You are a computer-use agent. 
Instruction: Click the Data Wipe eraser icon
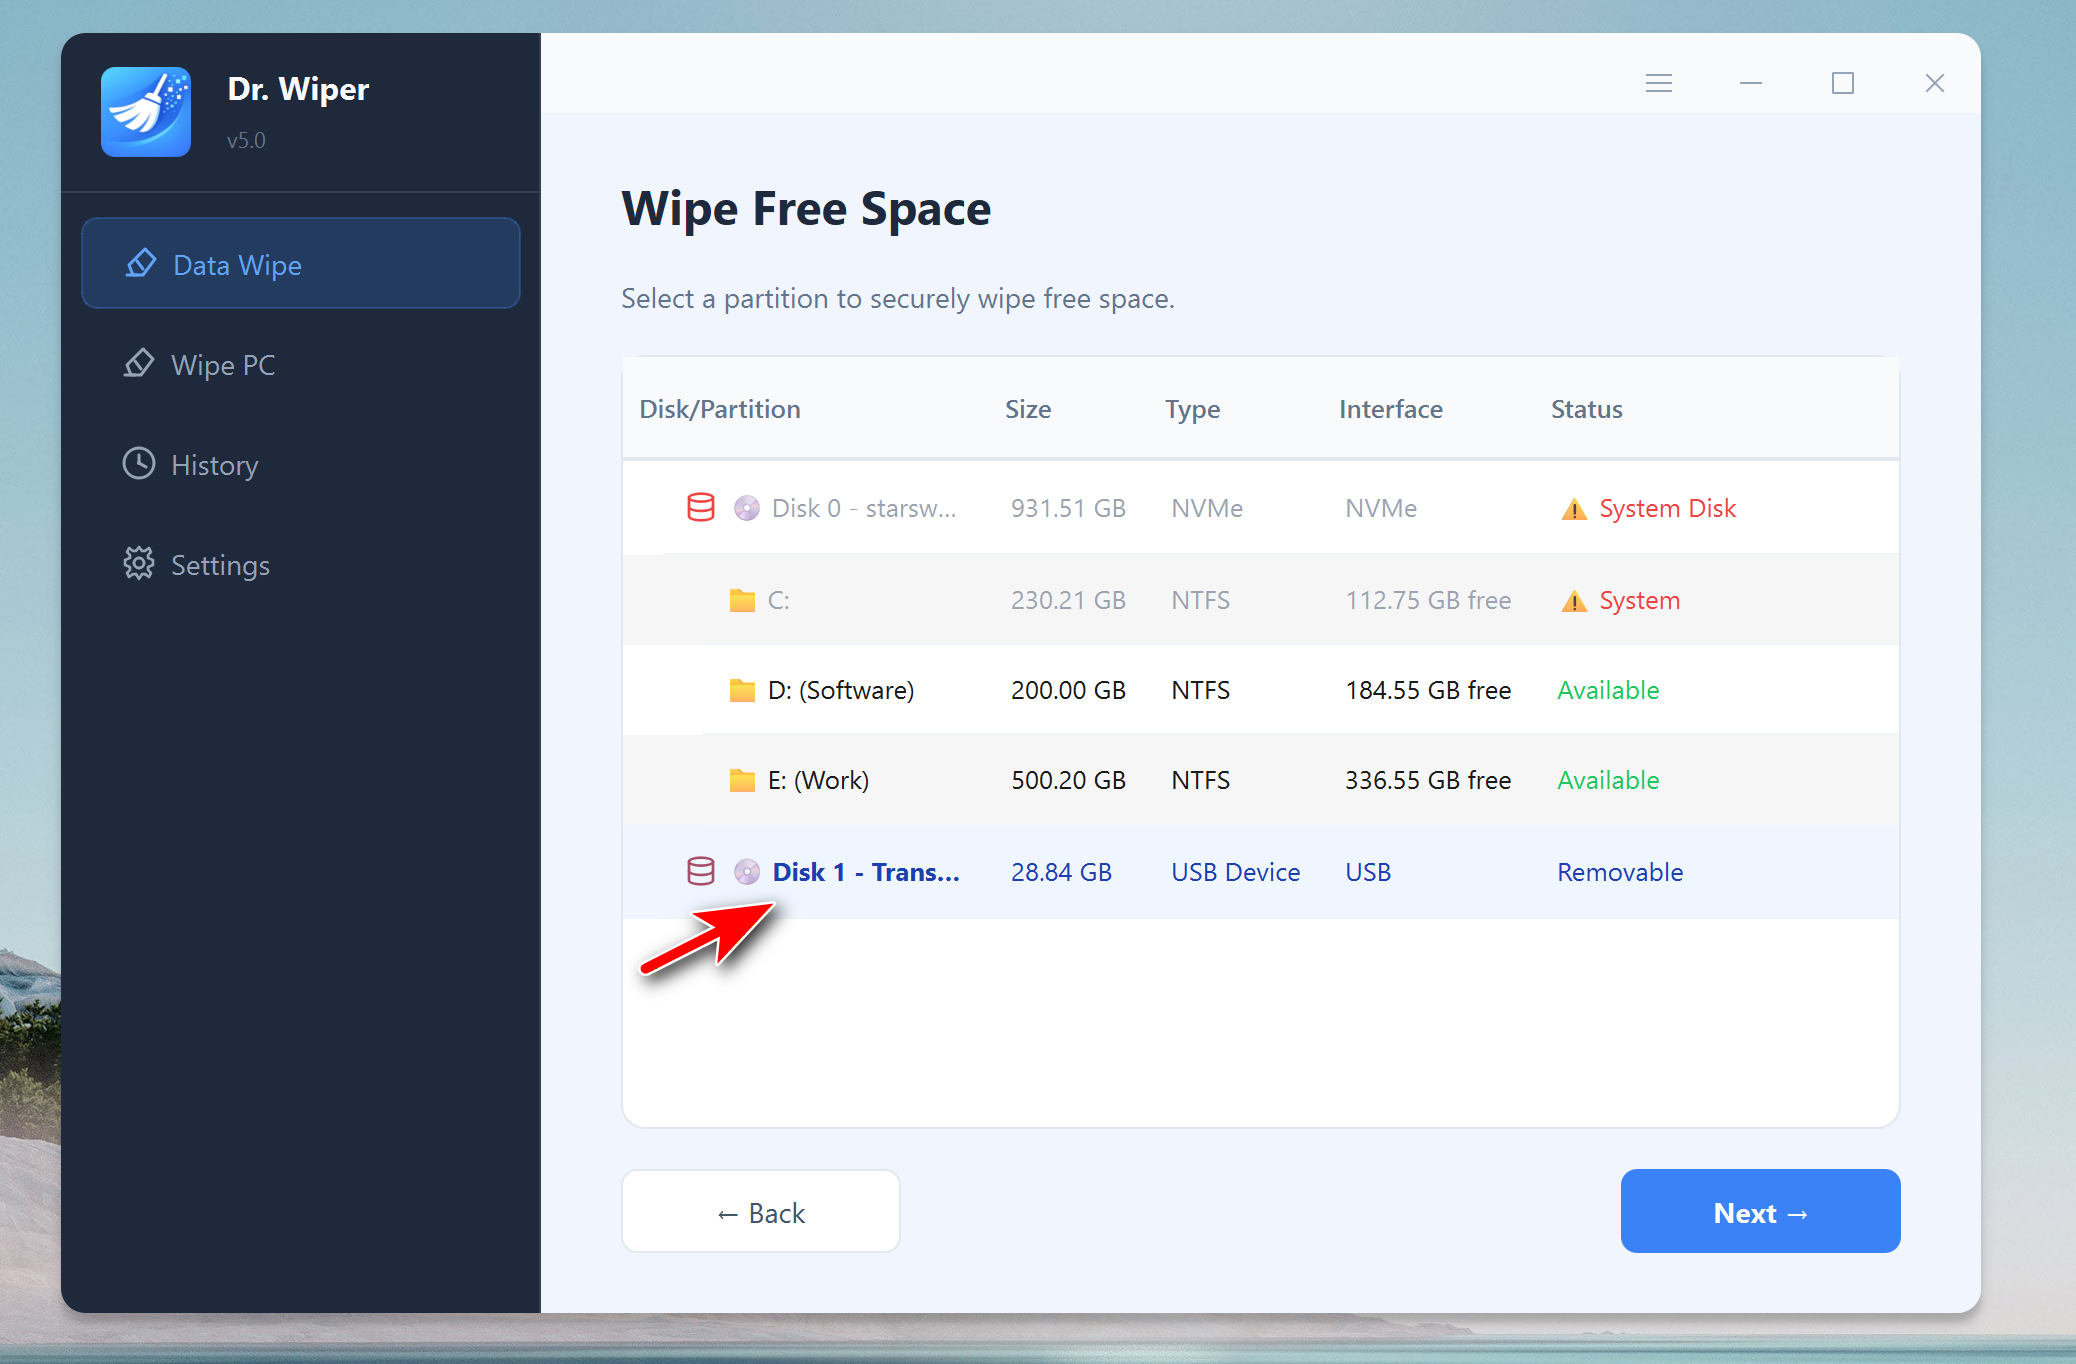coord(141,264)
